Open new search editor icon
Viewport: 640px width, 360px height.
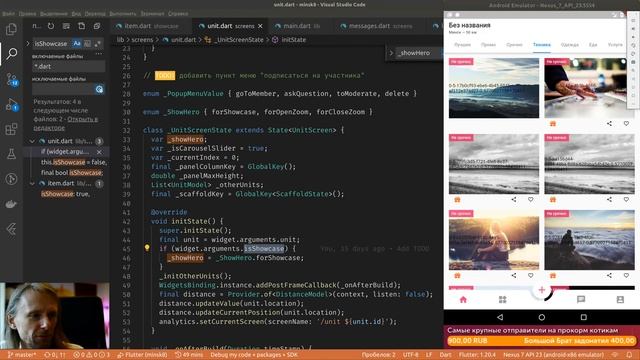[82, 26]
